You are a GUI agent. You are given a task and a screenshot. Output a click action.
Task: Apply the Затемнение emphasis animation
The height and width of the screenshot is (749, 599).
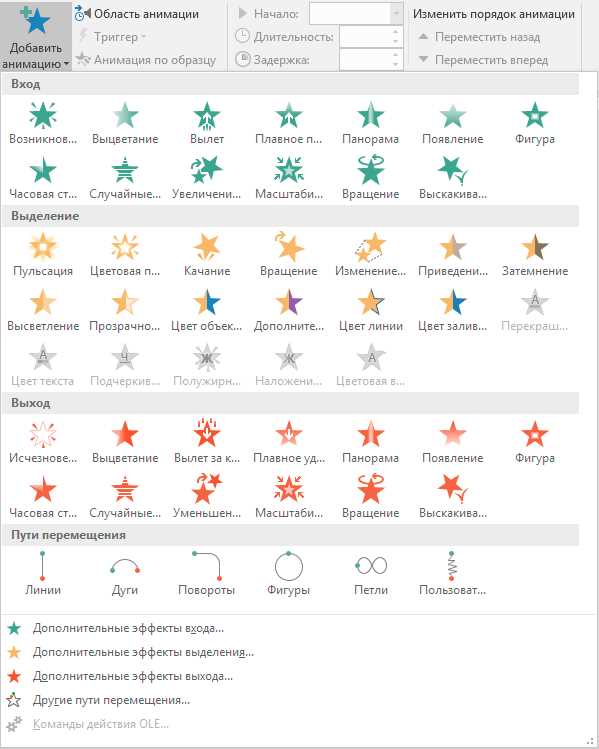pos(535,255)
